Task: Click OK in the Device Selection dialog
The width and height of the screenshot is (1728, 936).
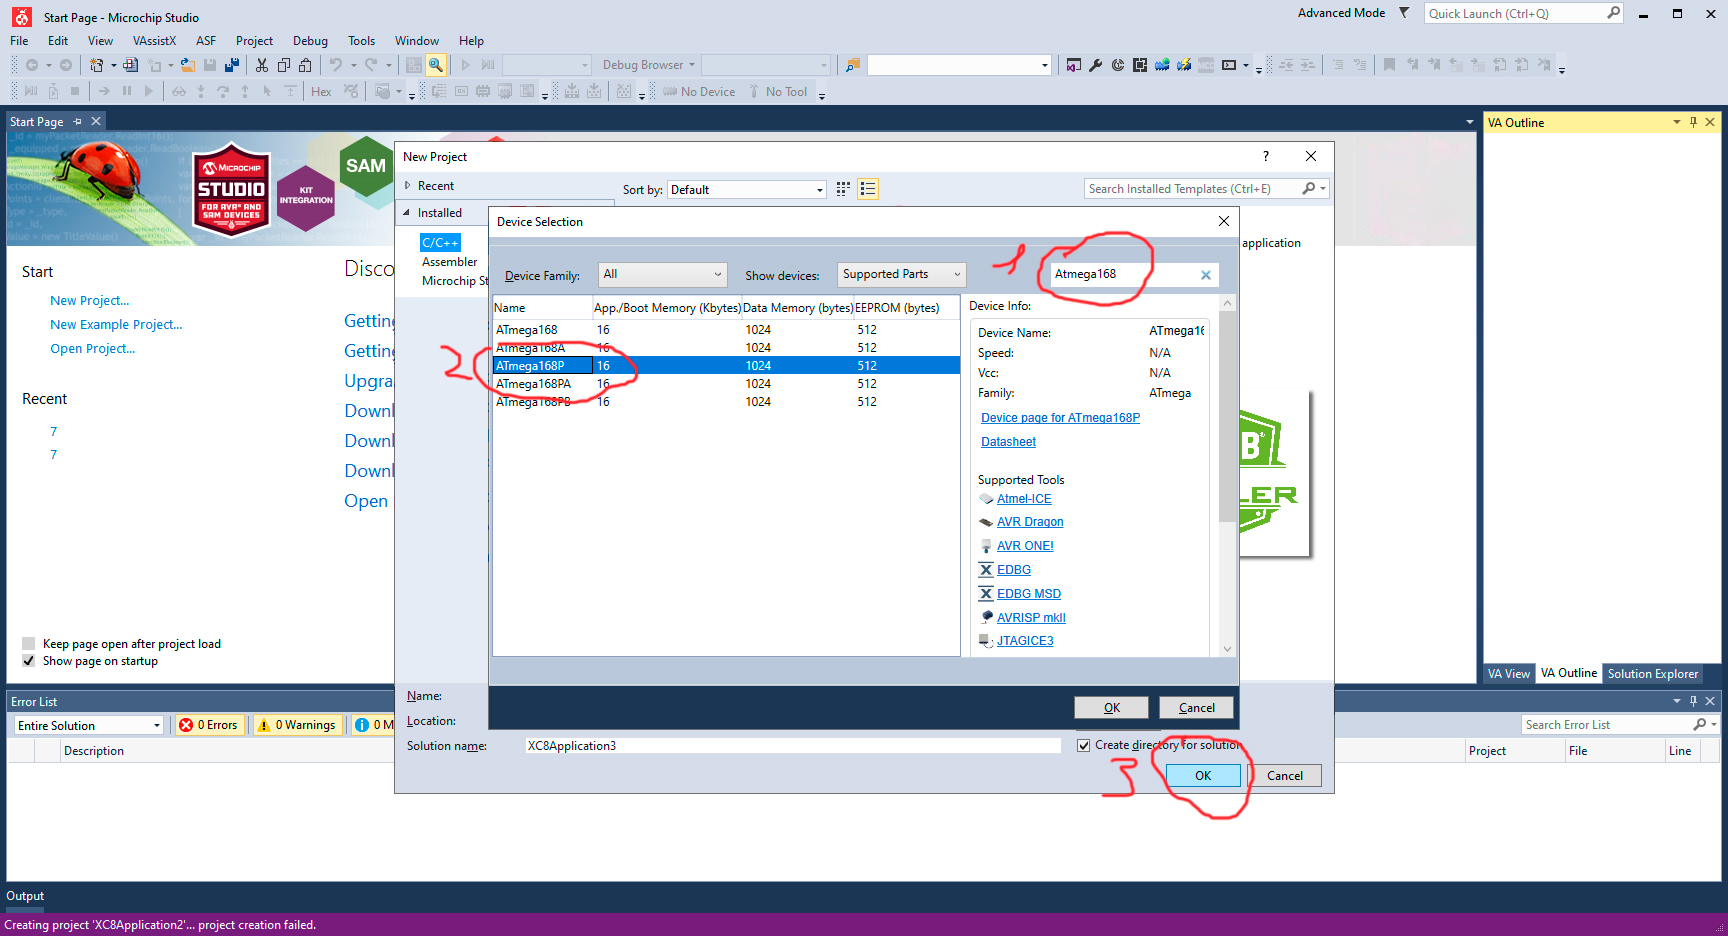Action: tap(1111, 707)
